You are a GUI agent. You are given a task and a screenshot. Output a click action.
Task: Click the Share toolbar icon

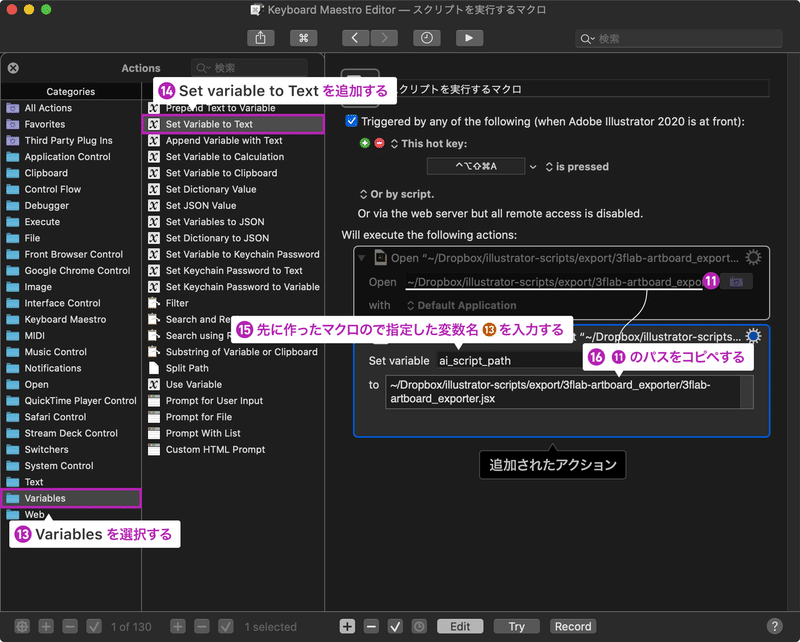[x=261, y=38]
